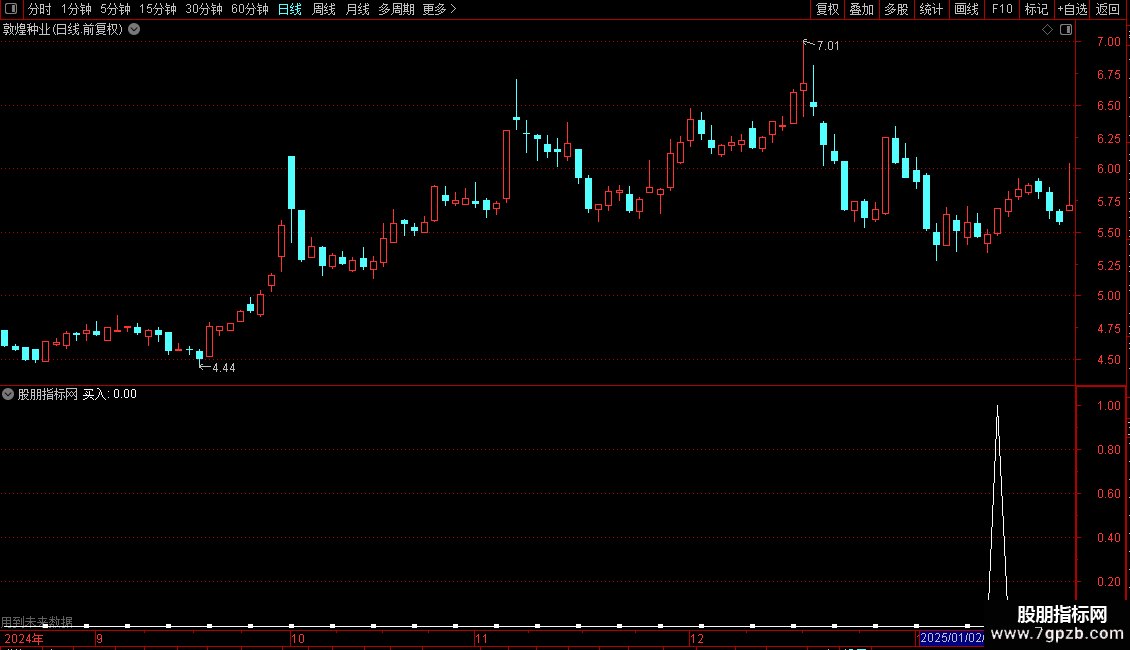
Task: Expand the 股朋指标网 indicator dropdown
Action: [8, 394]
